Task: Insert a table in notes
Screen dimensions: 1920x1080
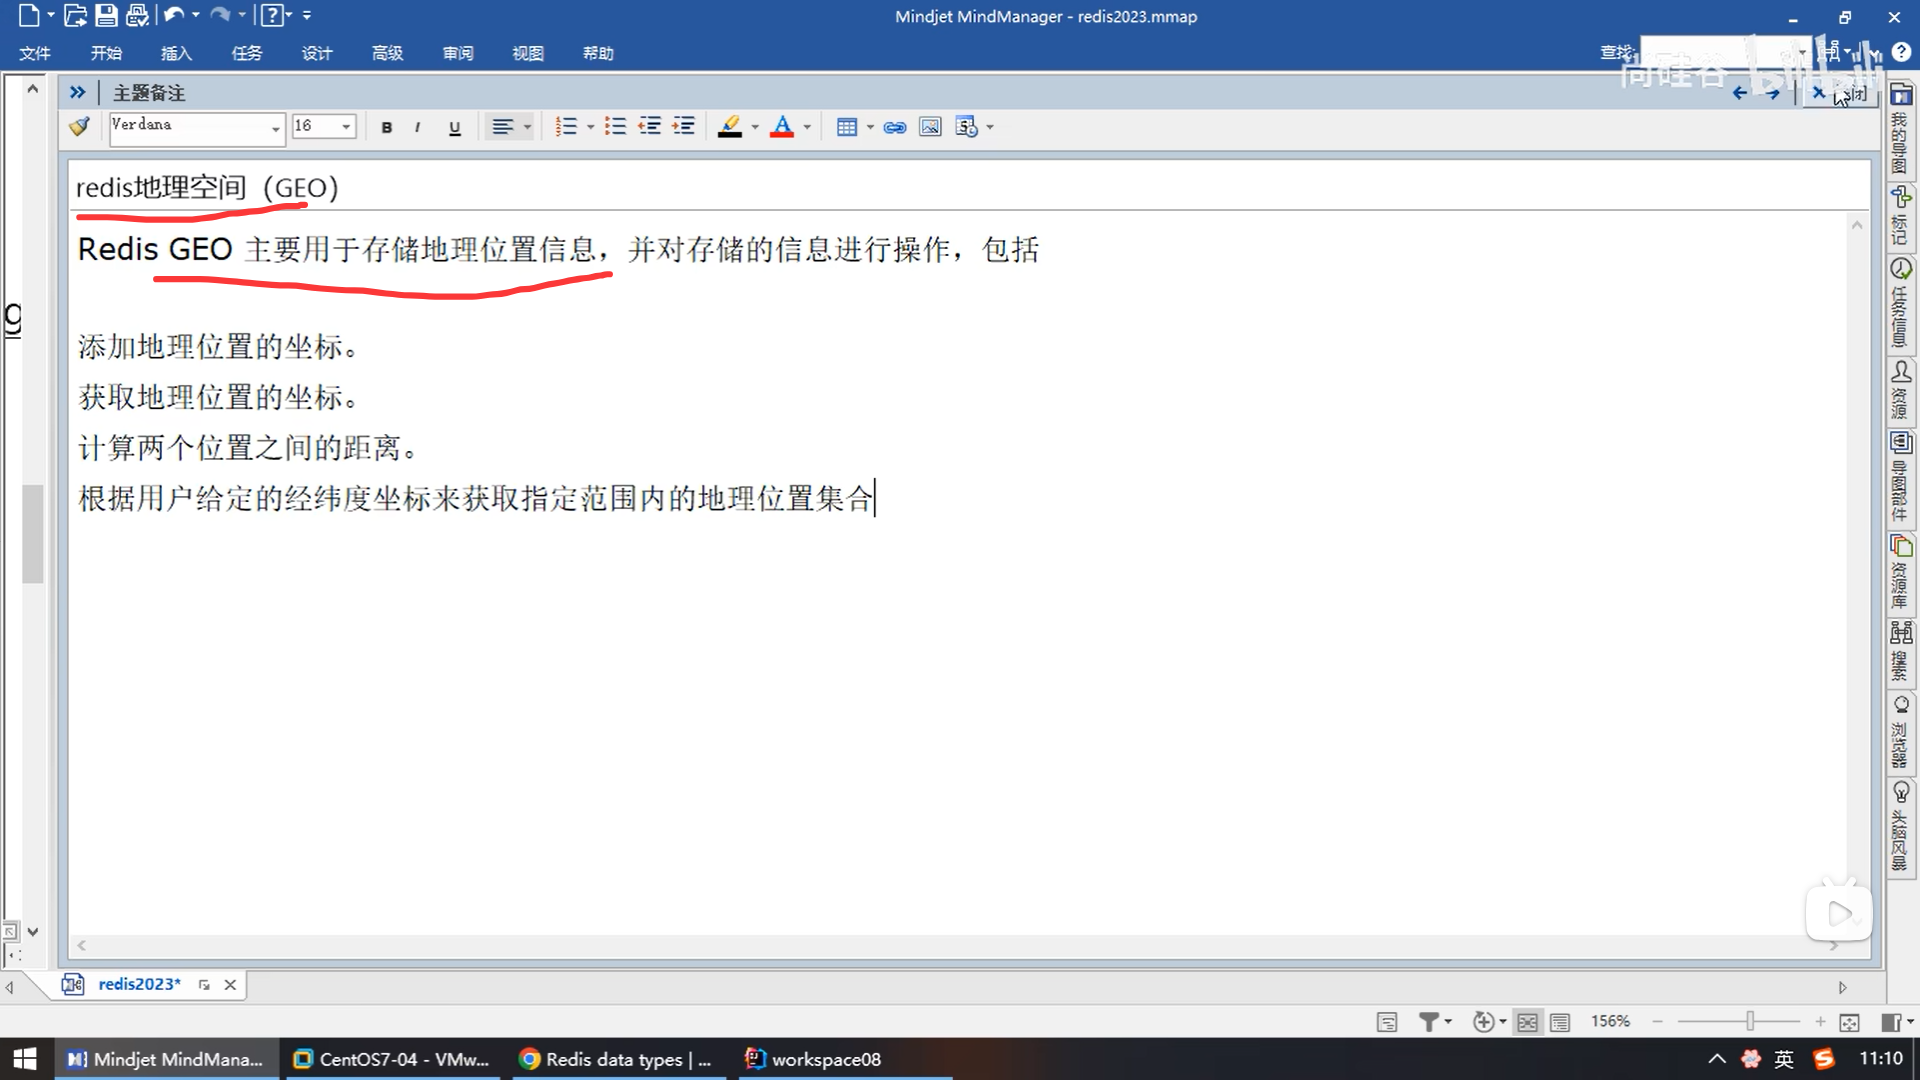Action: pos(847,127)
